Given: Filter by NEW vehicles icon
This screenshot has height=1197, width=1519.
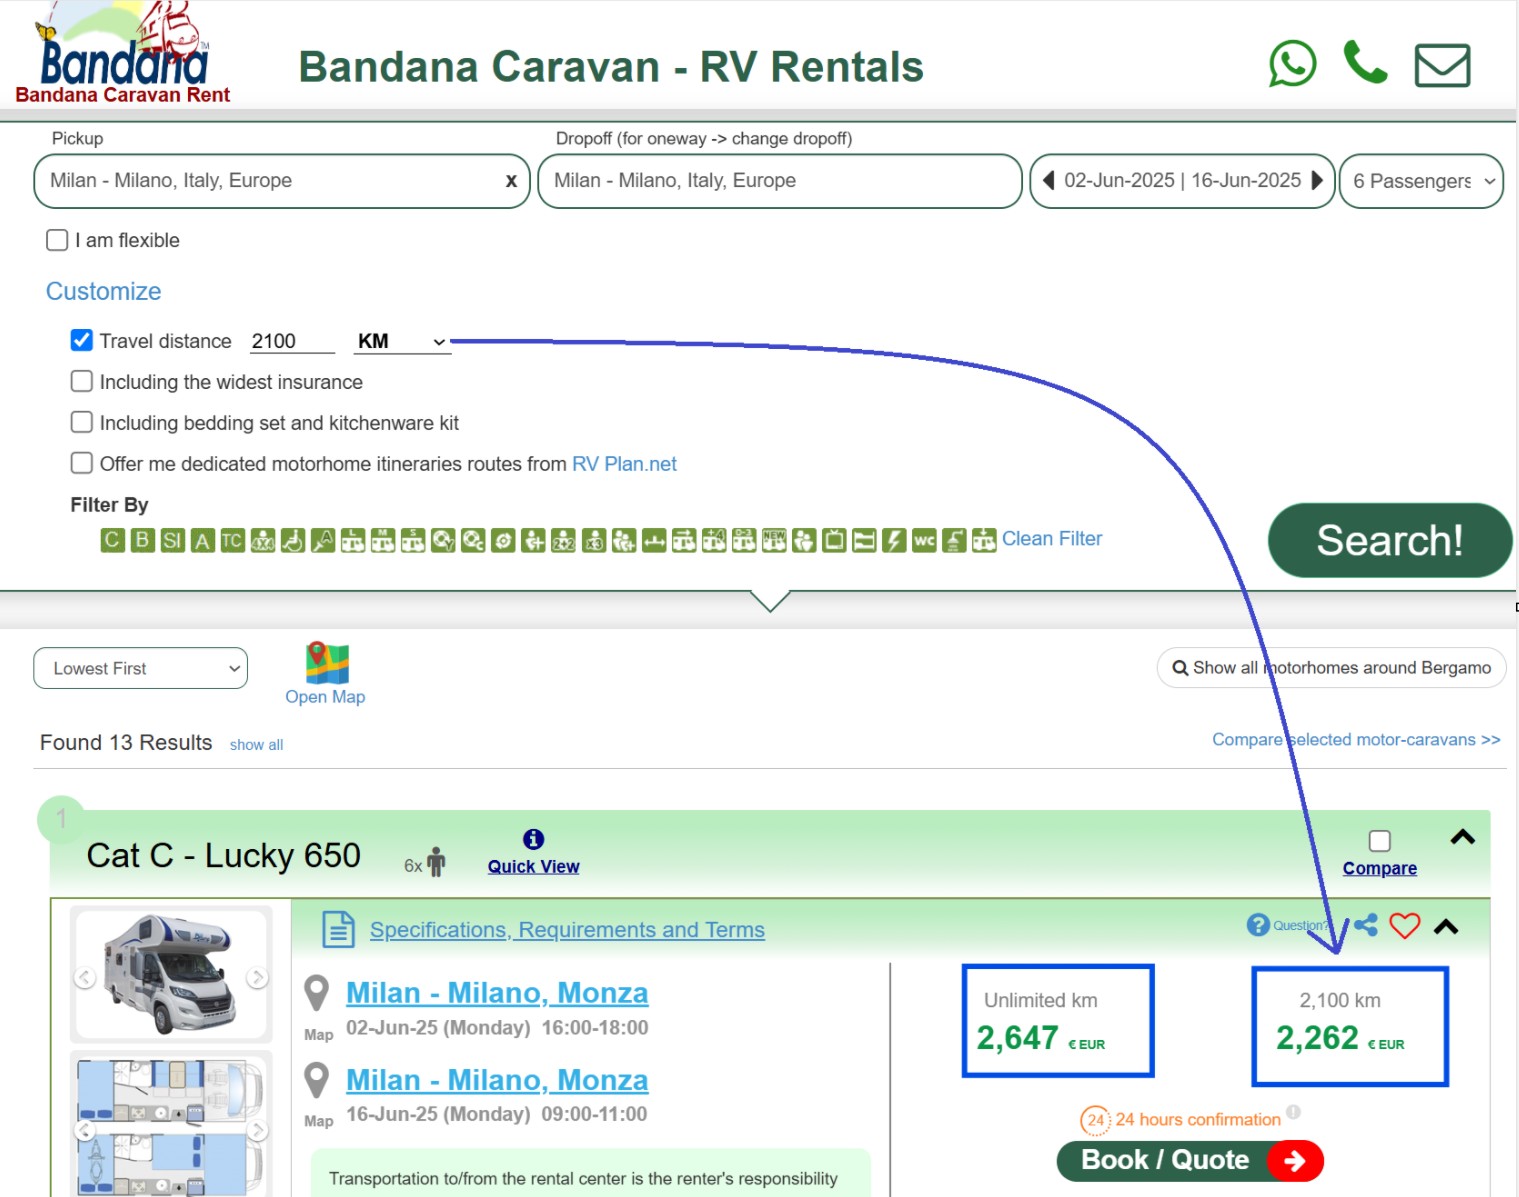Looking at the screenshot, I should 774,541.
